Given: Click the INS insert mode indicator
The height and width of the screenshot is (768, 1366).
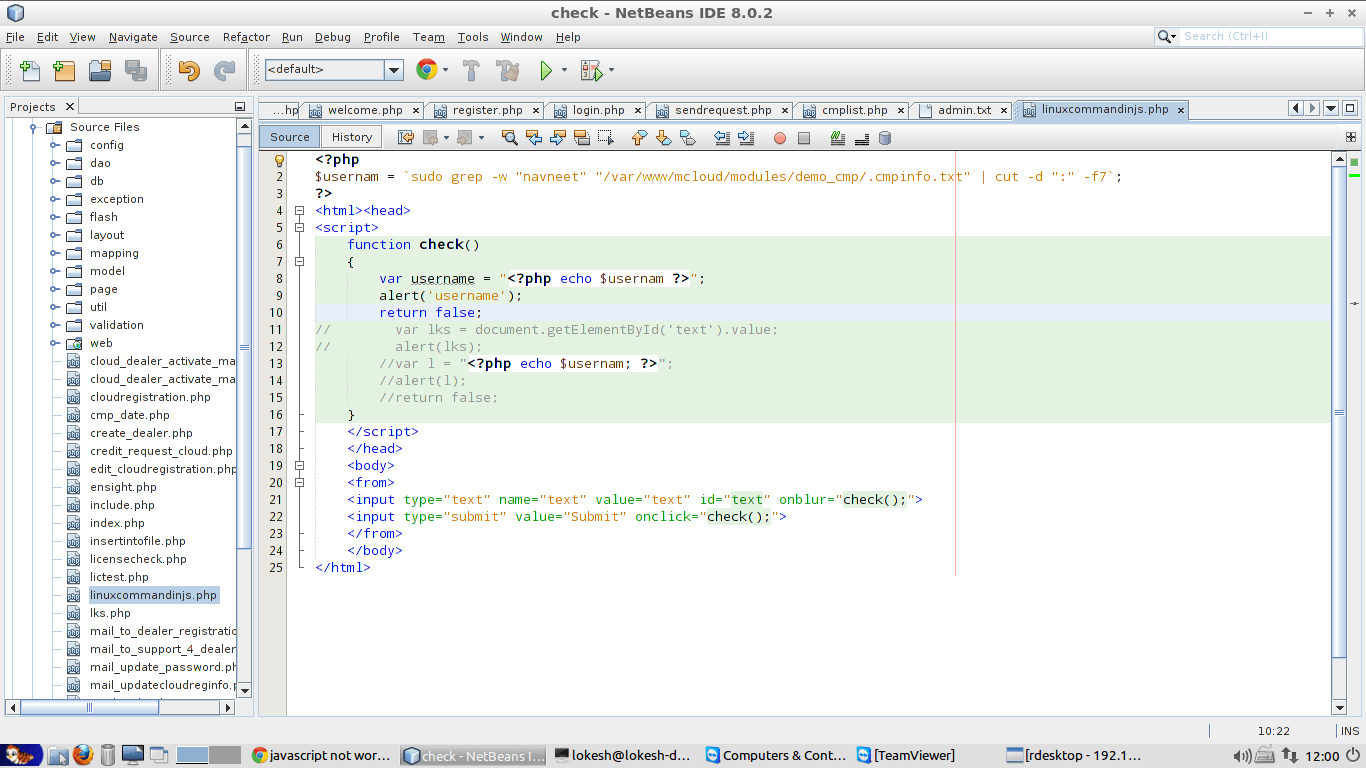Looking at the screenshot, I should click(x=1350, y=731).
